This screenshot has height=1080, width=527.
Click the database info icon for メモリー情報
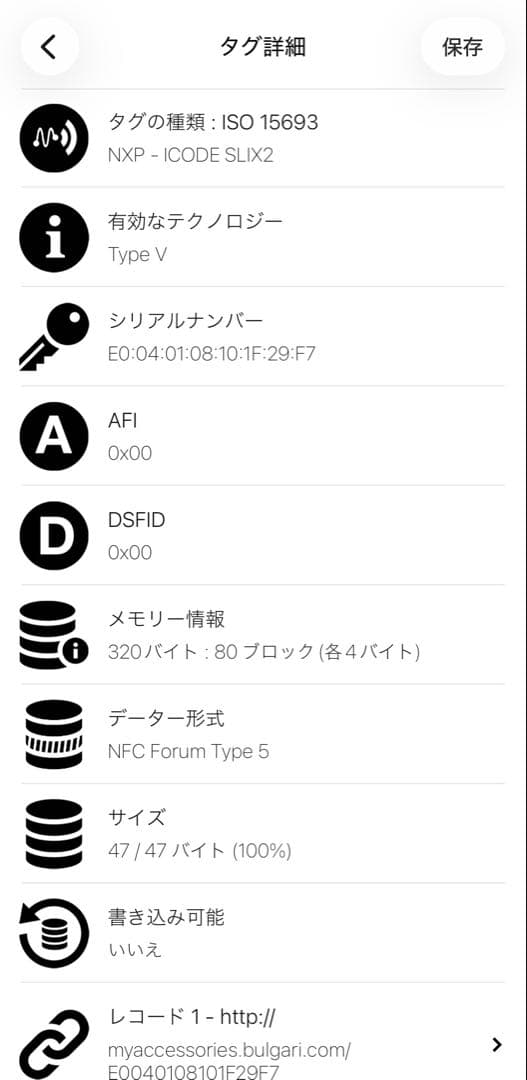coord(54,635)
